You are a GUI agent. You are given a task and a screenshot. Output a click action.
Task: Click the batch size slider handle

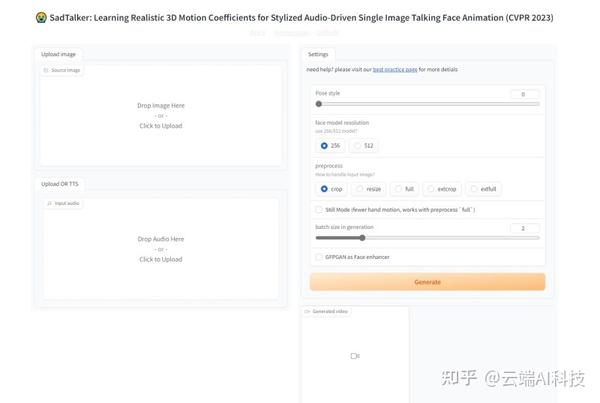tap(362, 238)
